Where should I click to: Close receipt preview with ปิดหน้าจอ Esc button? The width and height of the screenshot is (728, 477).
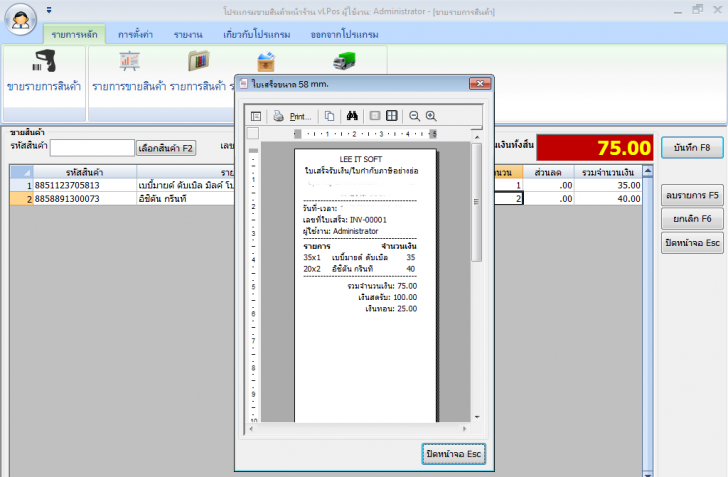(x=454, y=454)
